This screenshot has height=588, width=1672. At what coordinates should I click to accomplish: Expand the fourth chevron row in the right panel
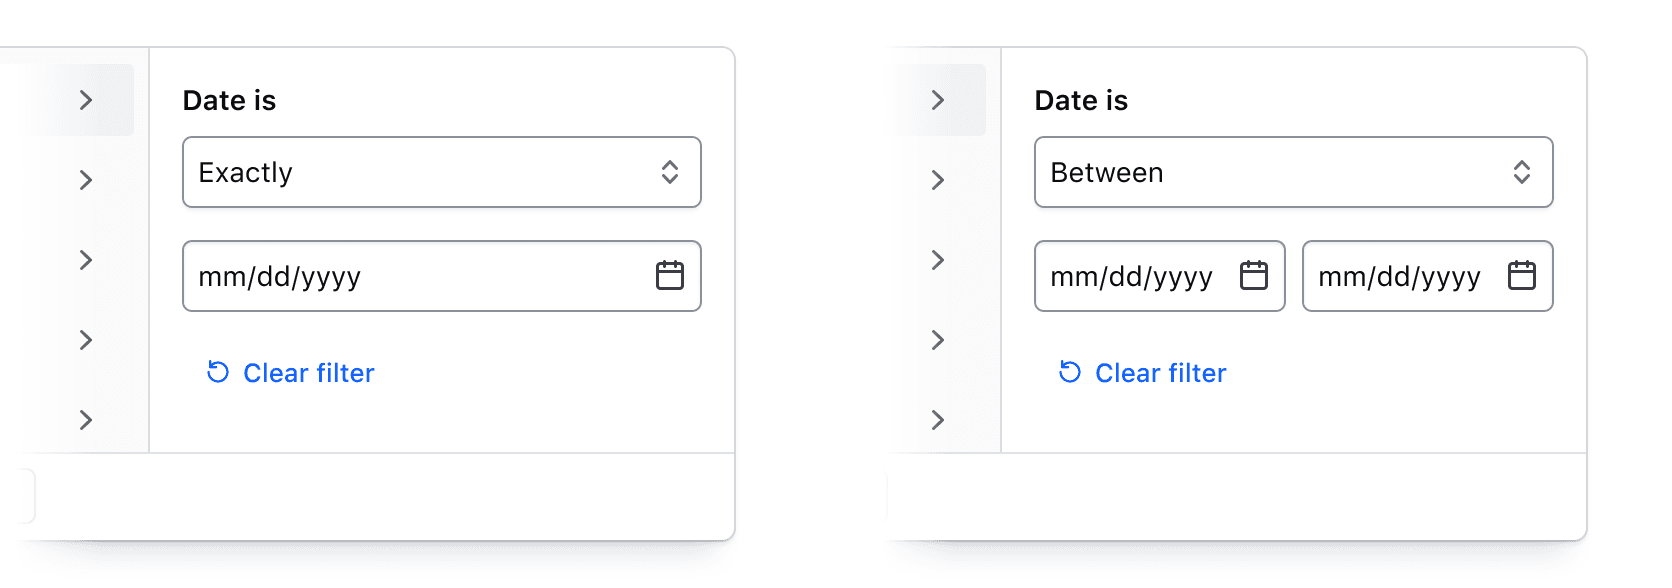938,340
